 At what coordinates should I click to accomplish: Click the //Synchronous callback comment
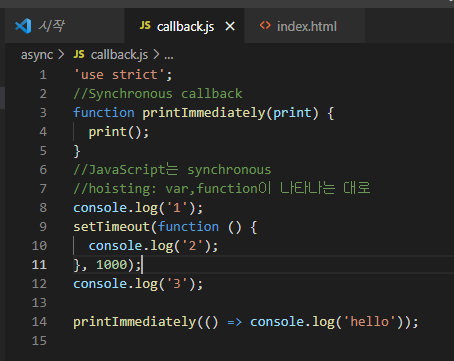[x=158, y=94]
